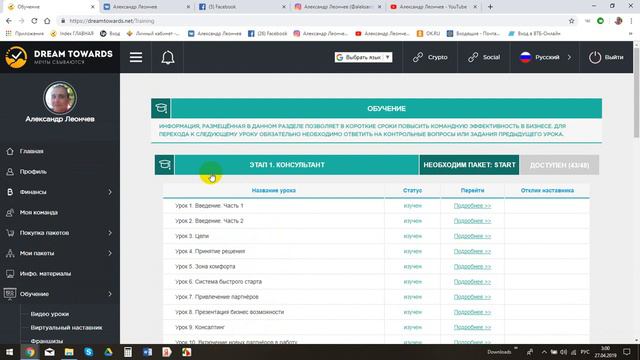Click the Покупка пакетов cart icon
Image resolution: width=640 pixels, height=360 pixels.
click(10, 233)
